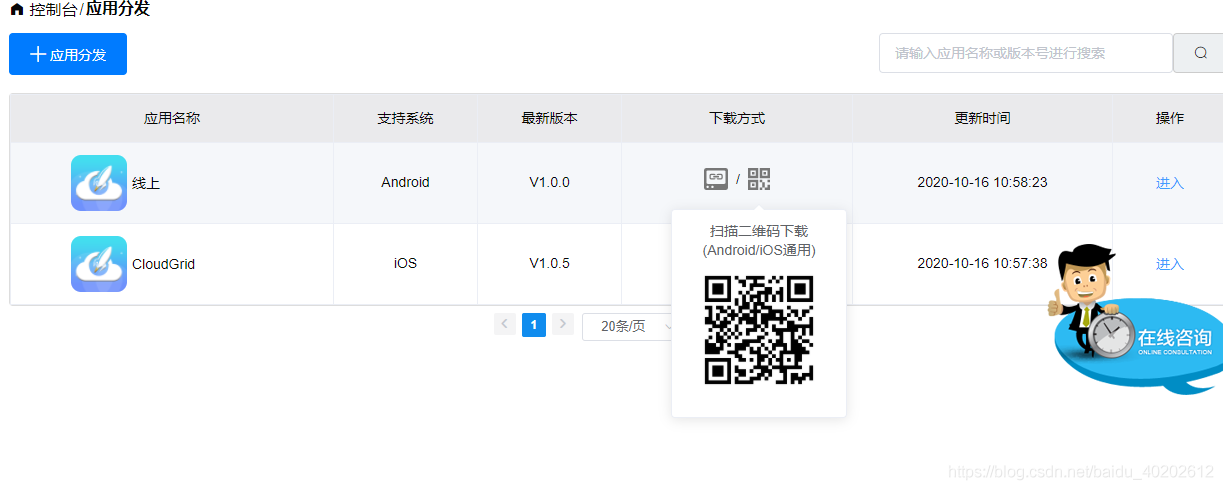Click the CloudGrid app name text

tap(163, 265)
